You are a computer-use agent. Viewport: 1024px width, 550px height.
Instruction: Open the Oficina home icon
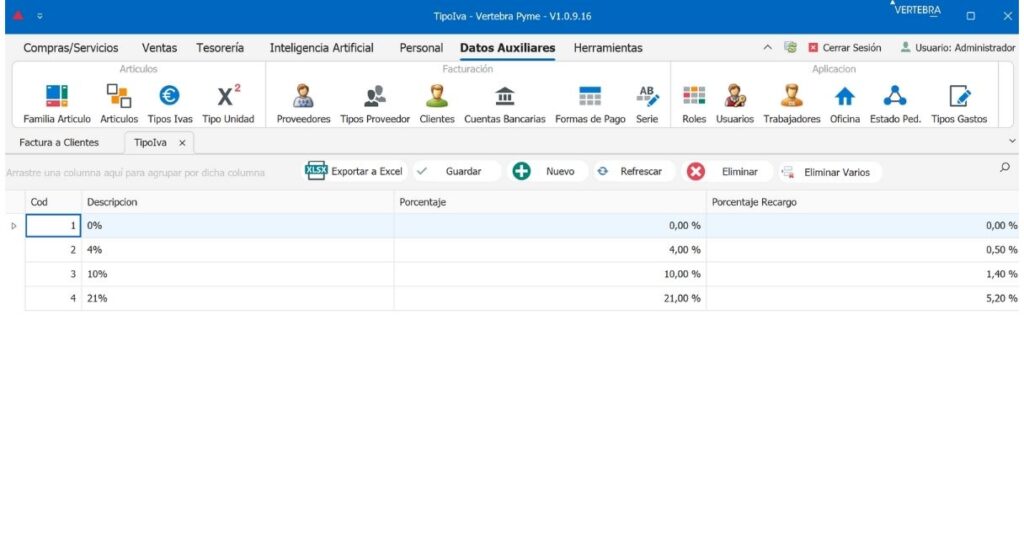pos(844,104)
